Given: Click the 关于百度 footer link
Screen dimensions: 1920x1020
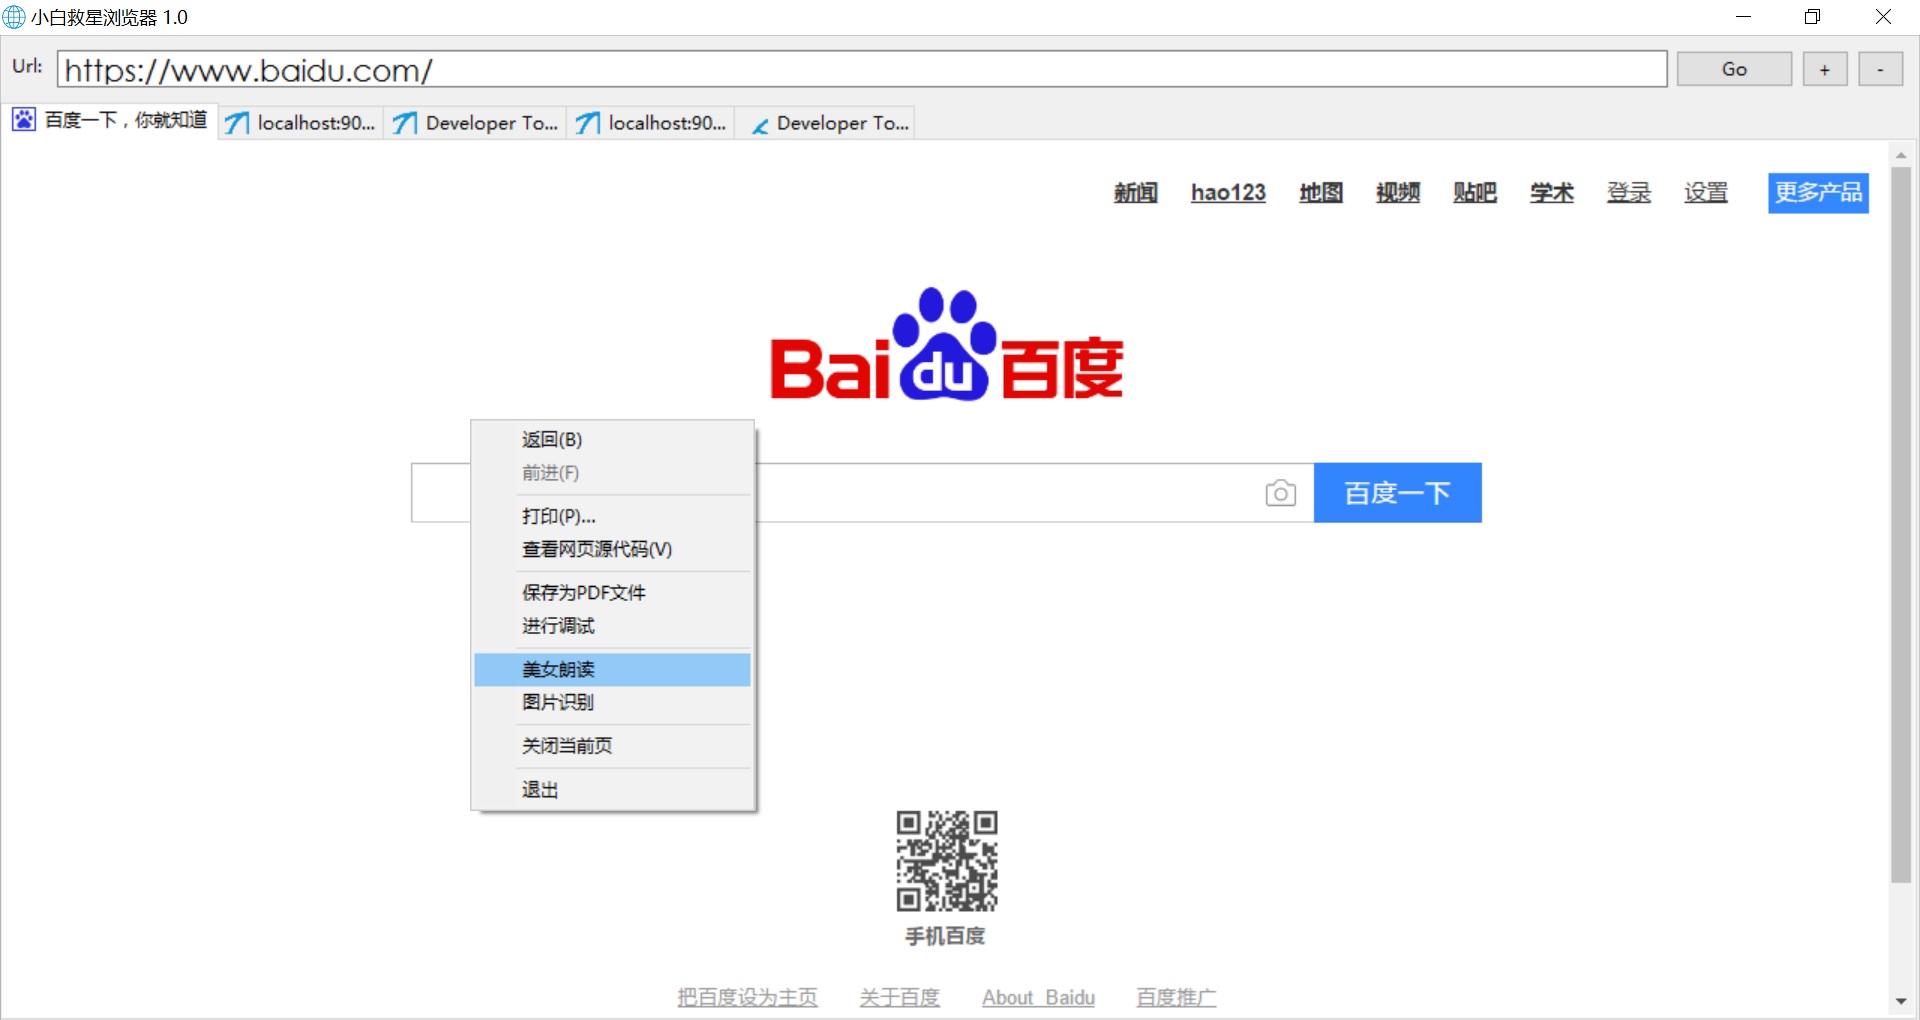Looking at the screenshot, I should [900, 997].
